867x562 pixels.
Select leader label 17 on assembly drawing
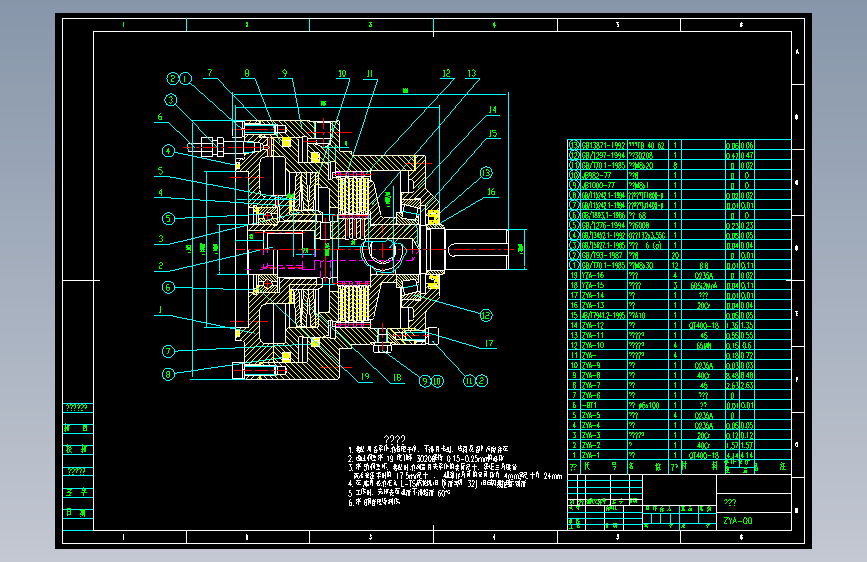click(x=489, y=344)
